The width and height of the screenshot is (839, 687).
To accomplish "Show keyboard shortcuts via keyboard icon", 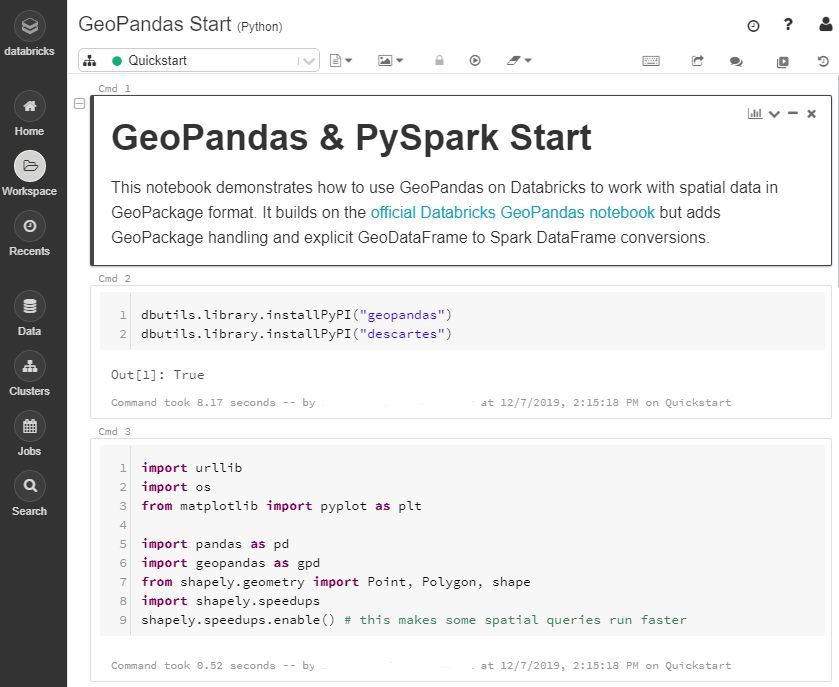I will (651, 61).
